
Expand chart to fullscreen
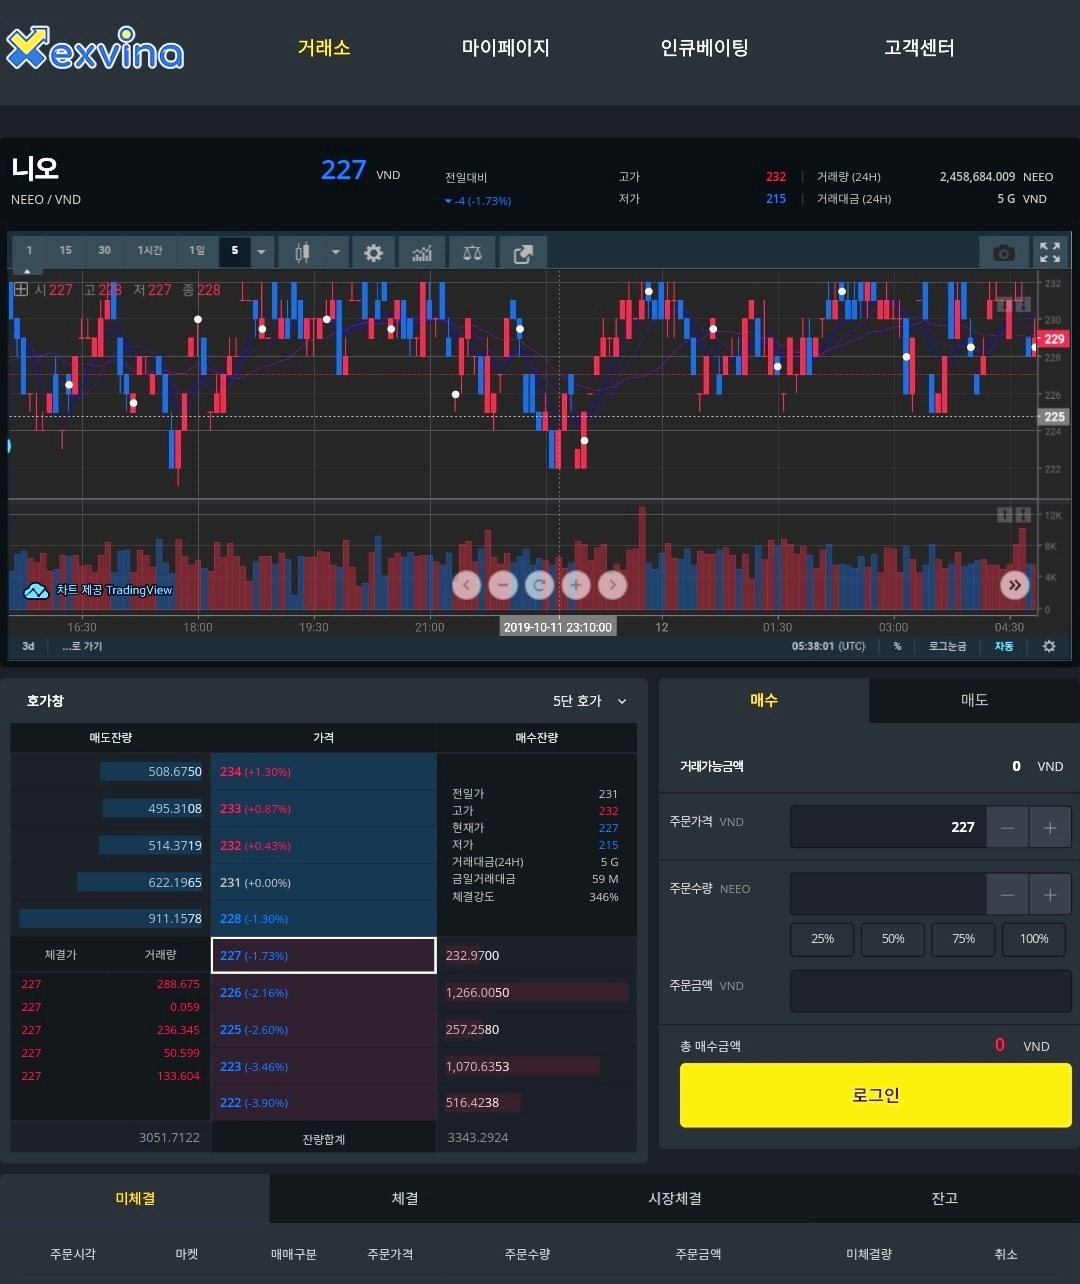pos(1049,253)
